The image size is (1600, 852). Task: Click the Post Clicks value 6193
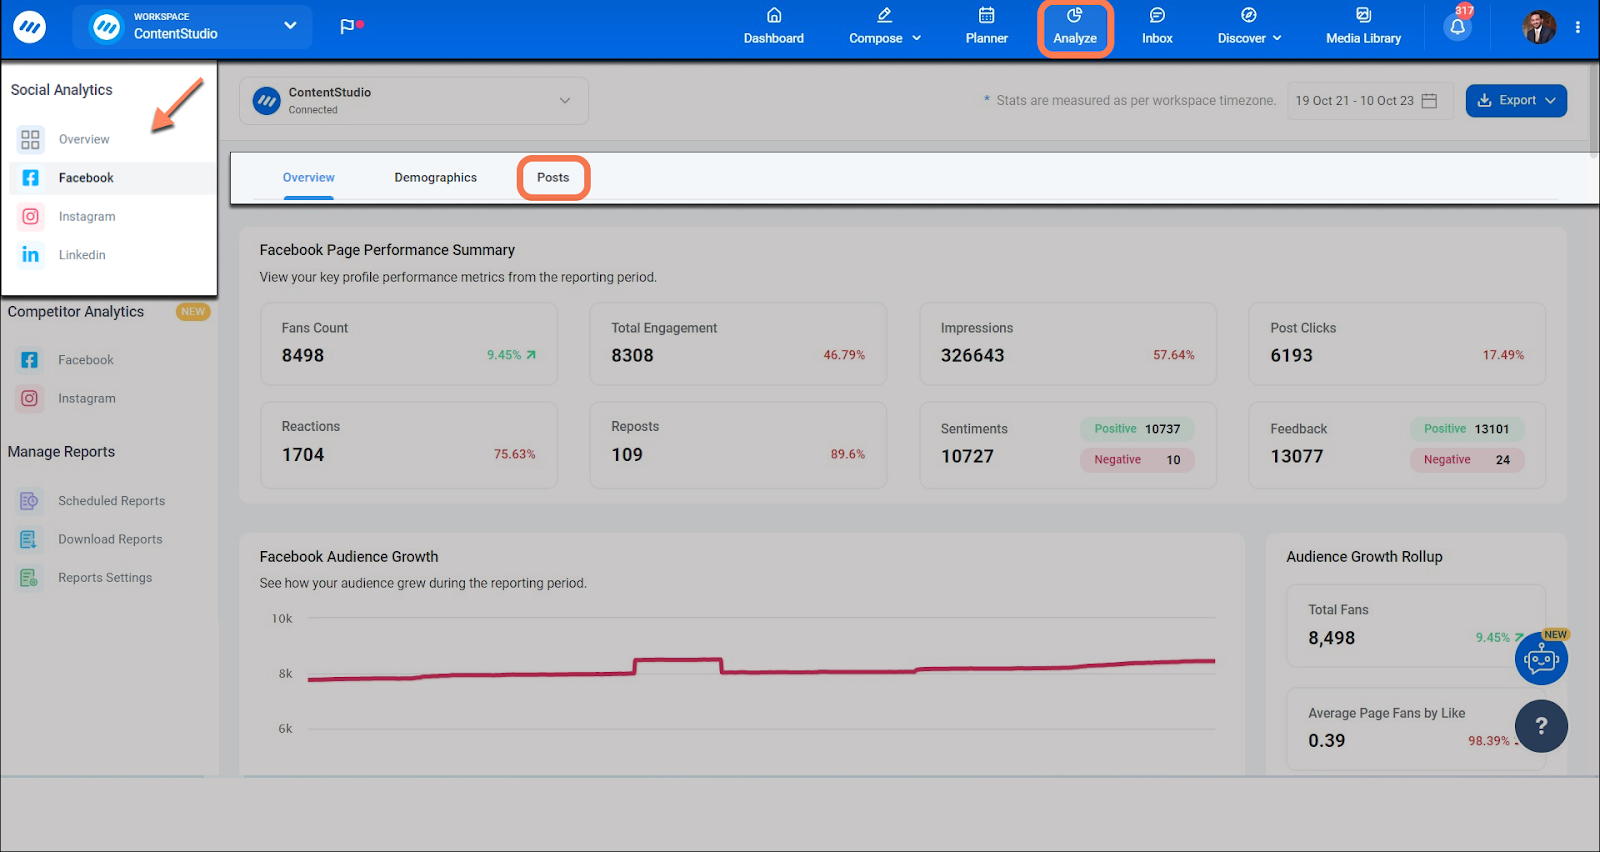1292,355
